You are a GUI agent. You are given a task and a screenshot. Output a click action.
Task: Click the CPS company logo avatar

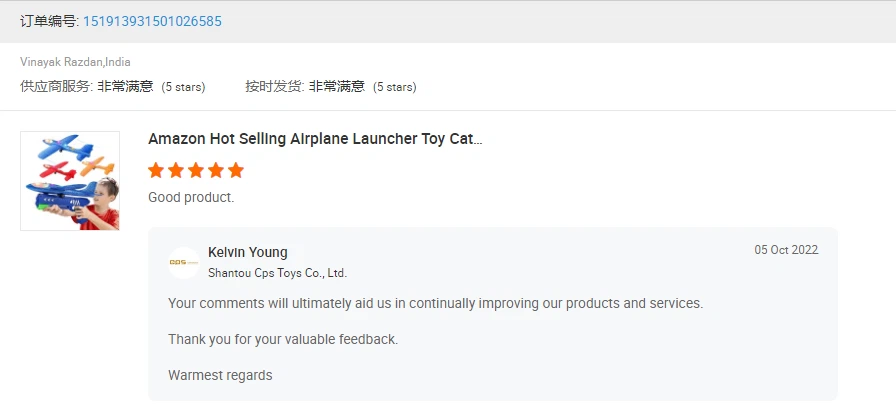(x=184, y=263)
